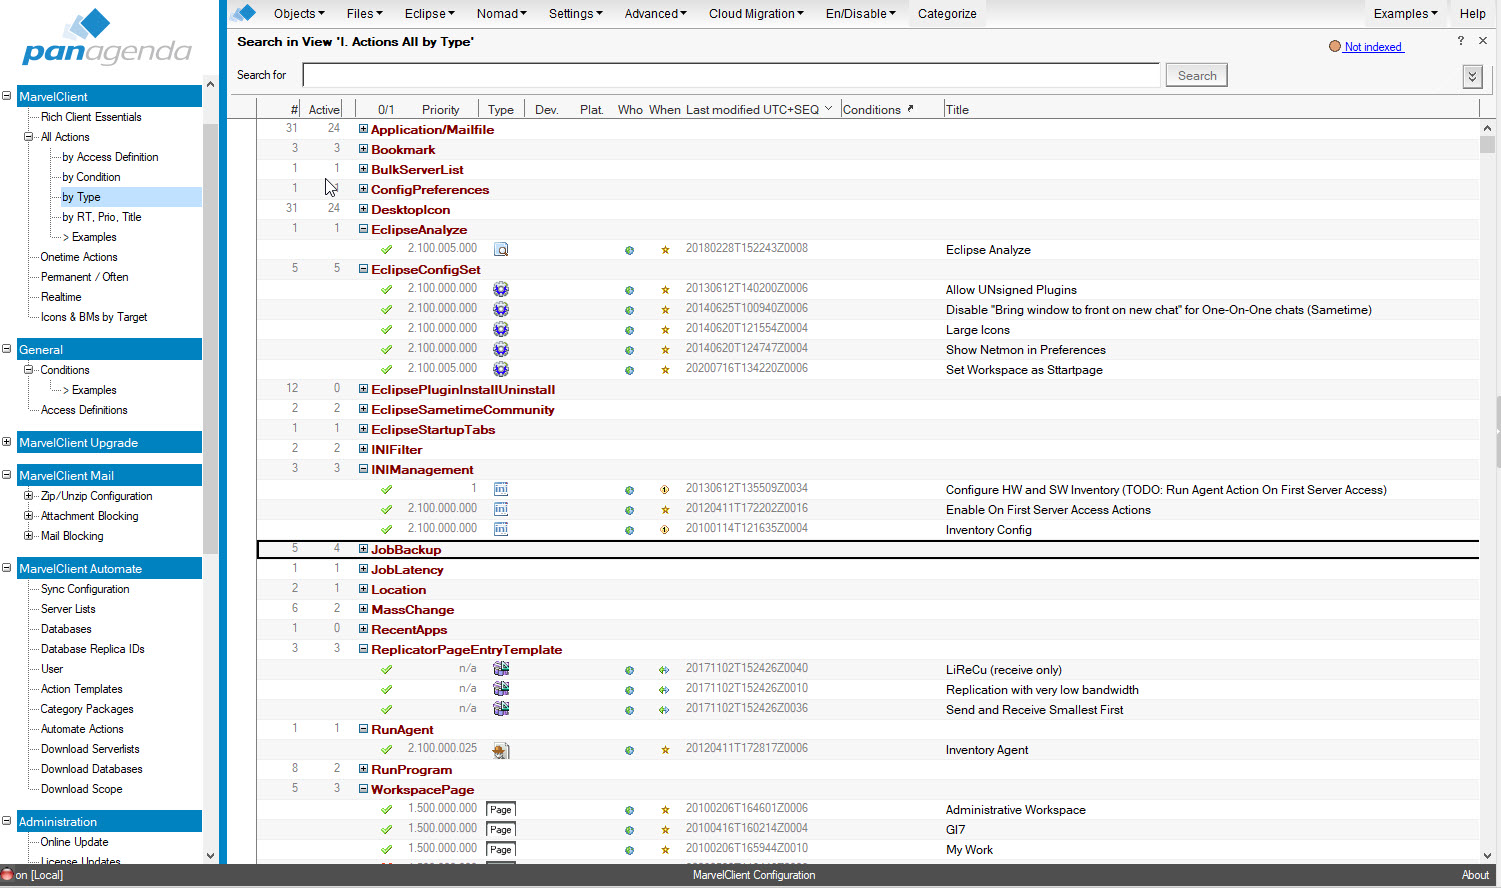Click the sidebar vertical scrollbar thumb
This screenshot has width=1501, height=888.
pyautogui.click(x=210, y=338)
